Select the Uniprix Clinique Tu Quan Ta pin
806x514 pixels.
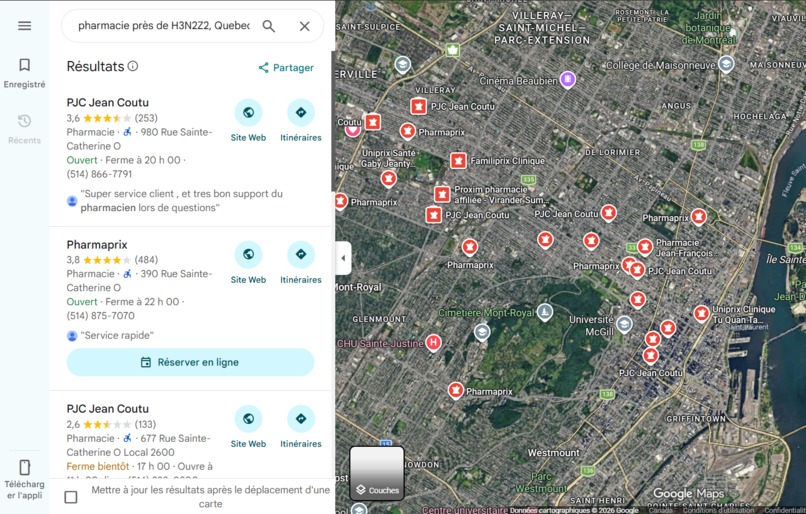click(x=702, y=313)
